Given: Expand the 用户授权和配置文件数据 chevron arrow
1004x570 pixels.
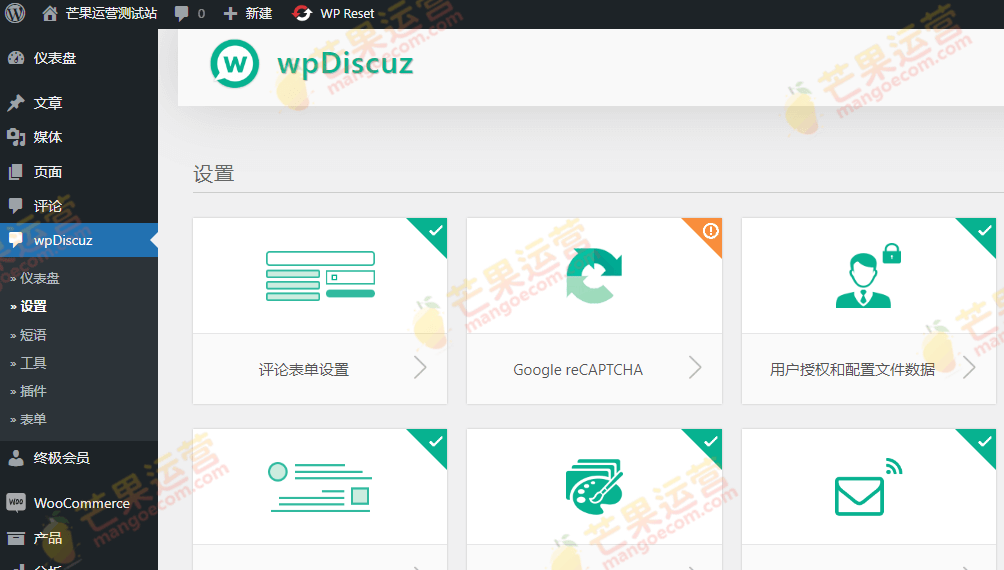Looking at the screenshot, I should 969,368.
